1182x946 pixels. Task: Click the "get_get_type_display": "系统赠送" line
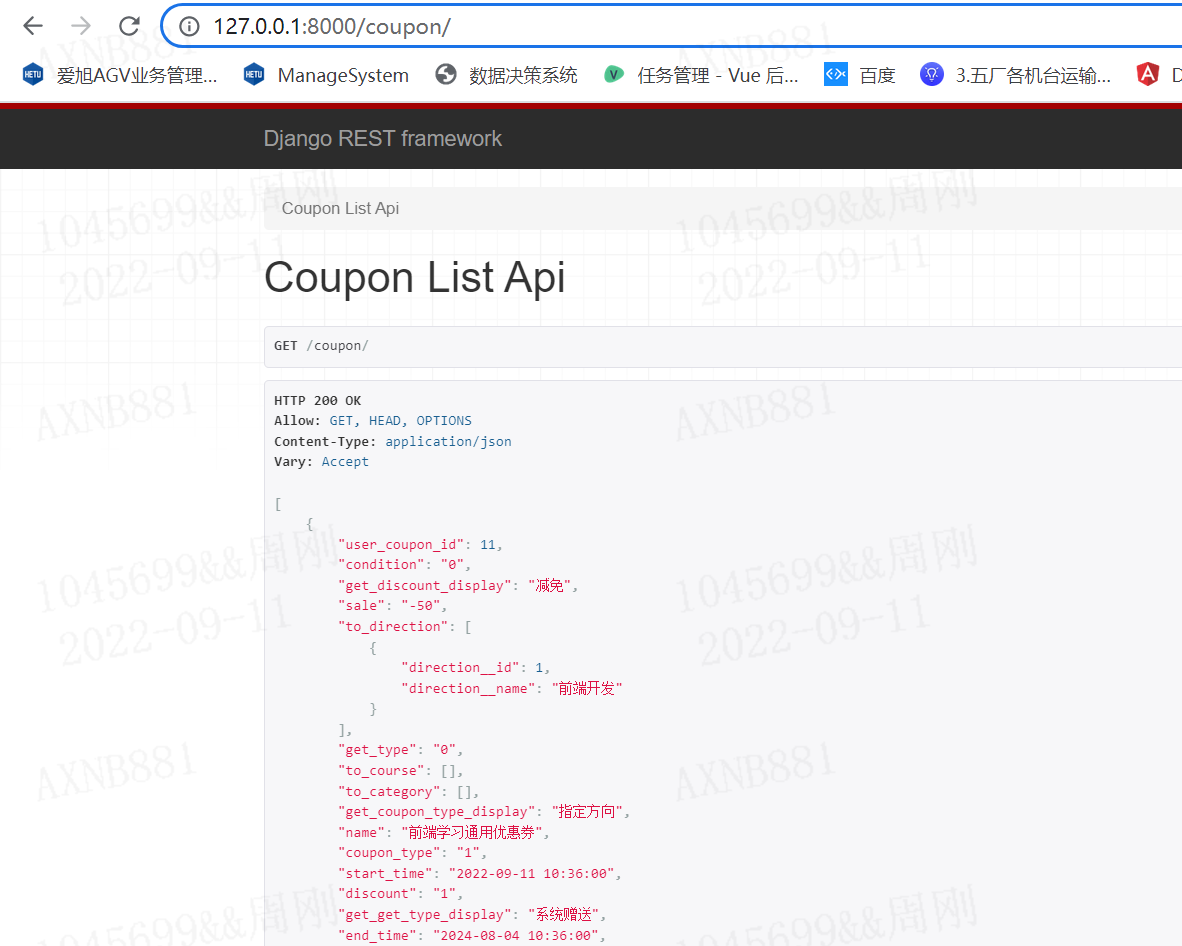tap(472, 914)
